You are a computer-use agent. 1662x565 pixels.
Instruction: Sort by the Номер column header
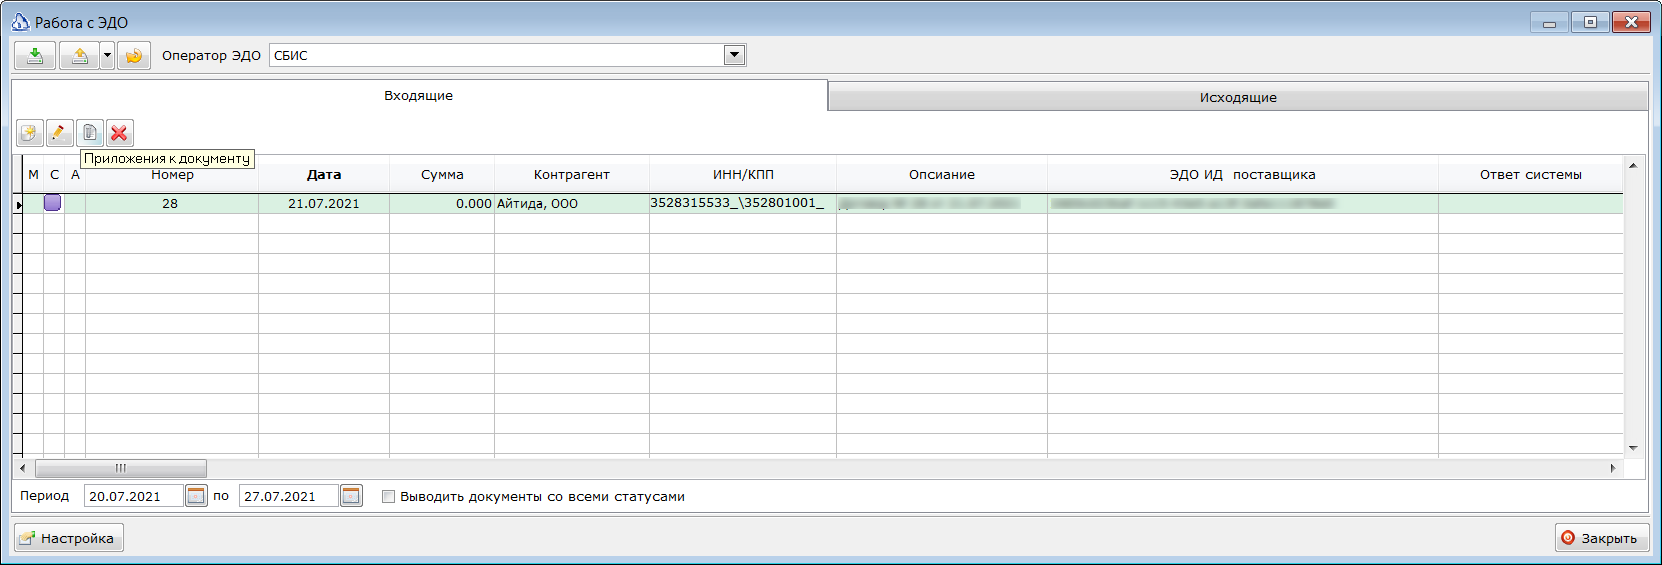pyautogui.click(x=172, y=175)
